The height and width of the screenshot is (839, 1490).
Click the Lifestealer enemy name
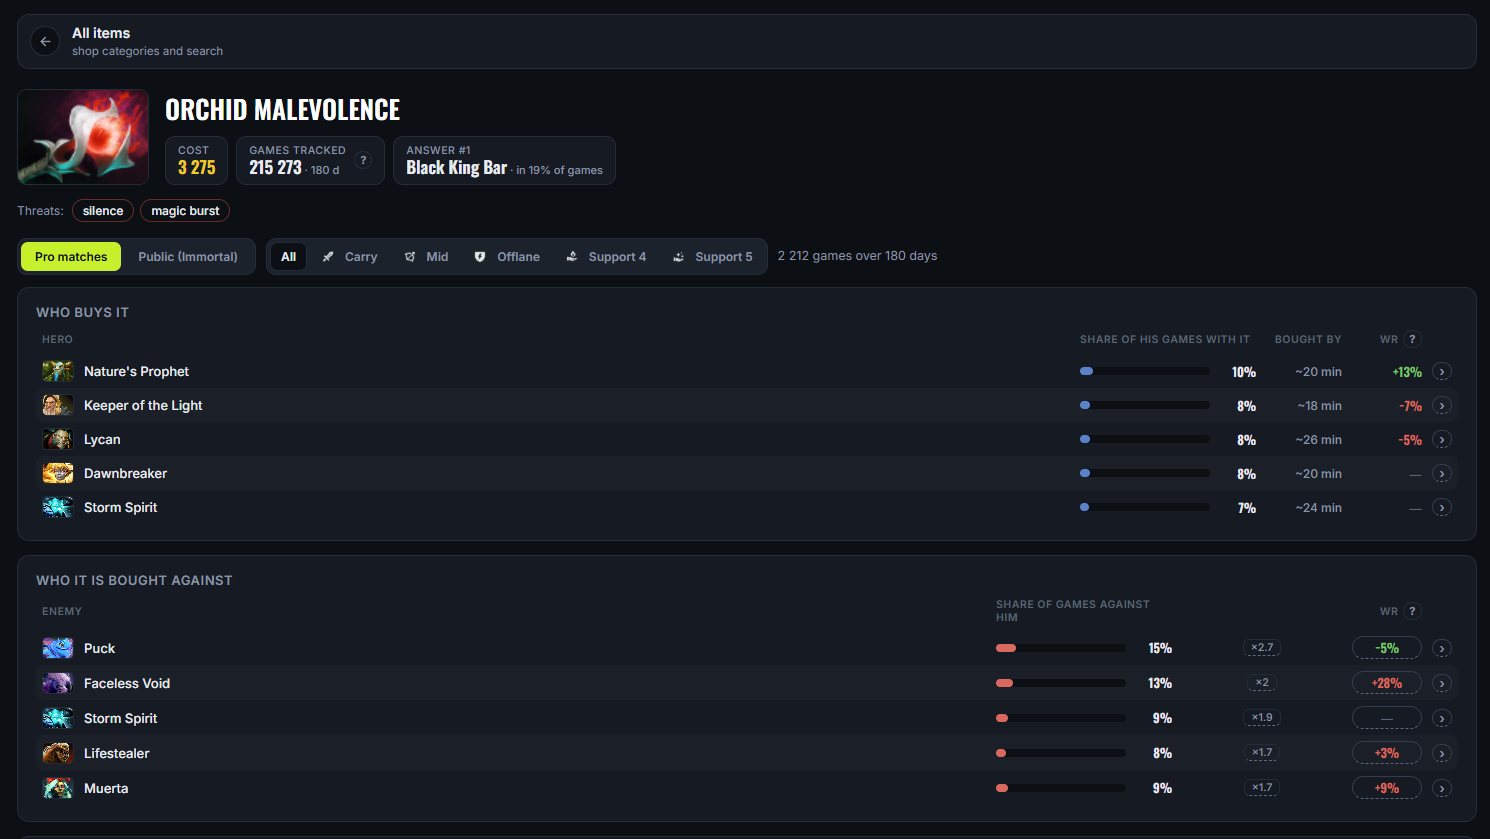pyautogui.click(x=117, y=753)
